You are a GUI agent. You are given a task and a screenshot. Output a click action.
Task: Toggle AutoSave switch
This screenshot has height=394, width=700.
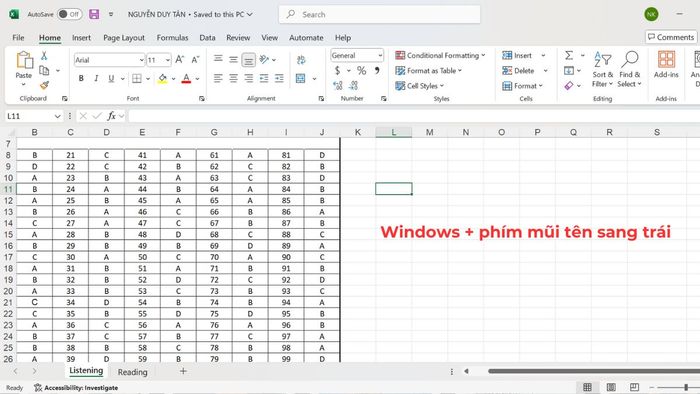(70, 14)
